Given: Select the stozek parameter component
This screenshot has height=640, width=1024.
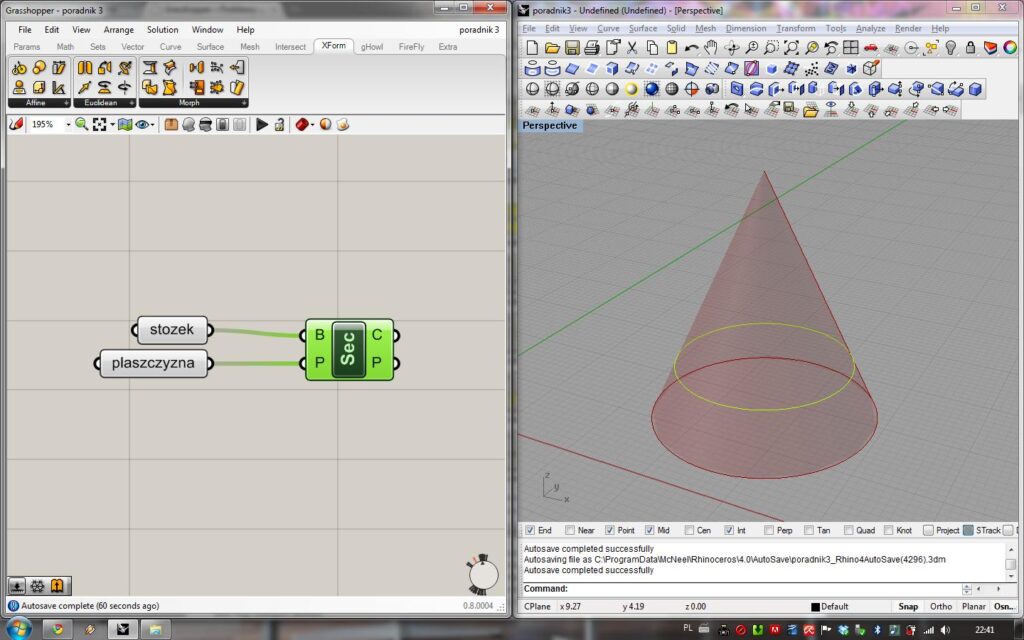Looking at the screenshot, I should (x=172, y=330).
